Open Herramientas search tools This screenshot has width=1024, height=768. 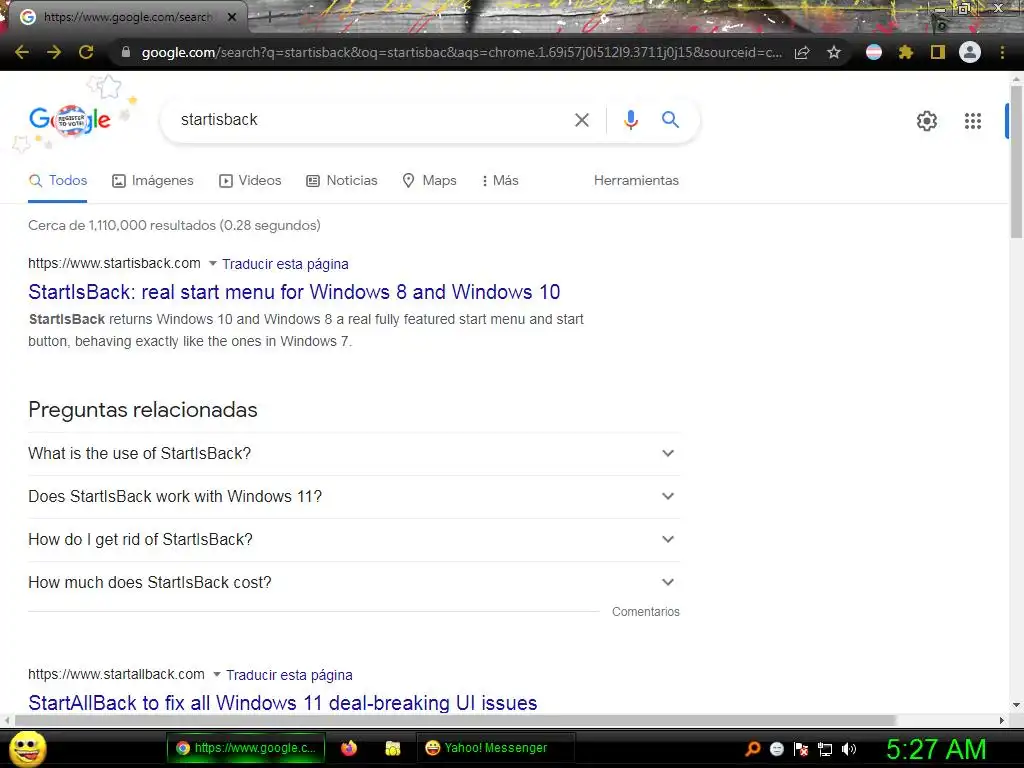click(x=636, y=181)
